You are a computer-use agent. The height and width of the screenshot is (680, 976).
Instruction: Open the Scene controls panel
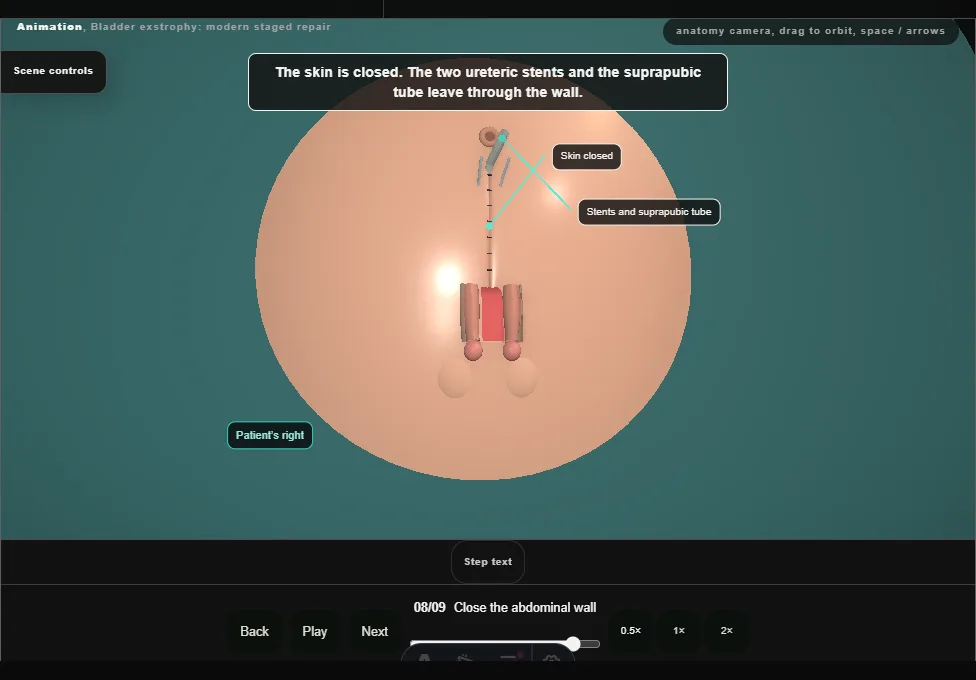(x=54, y=72)
